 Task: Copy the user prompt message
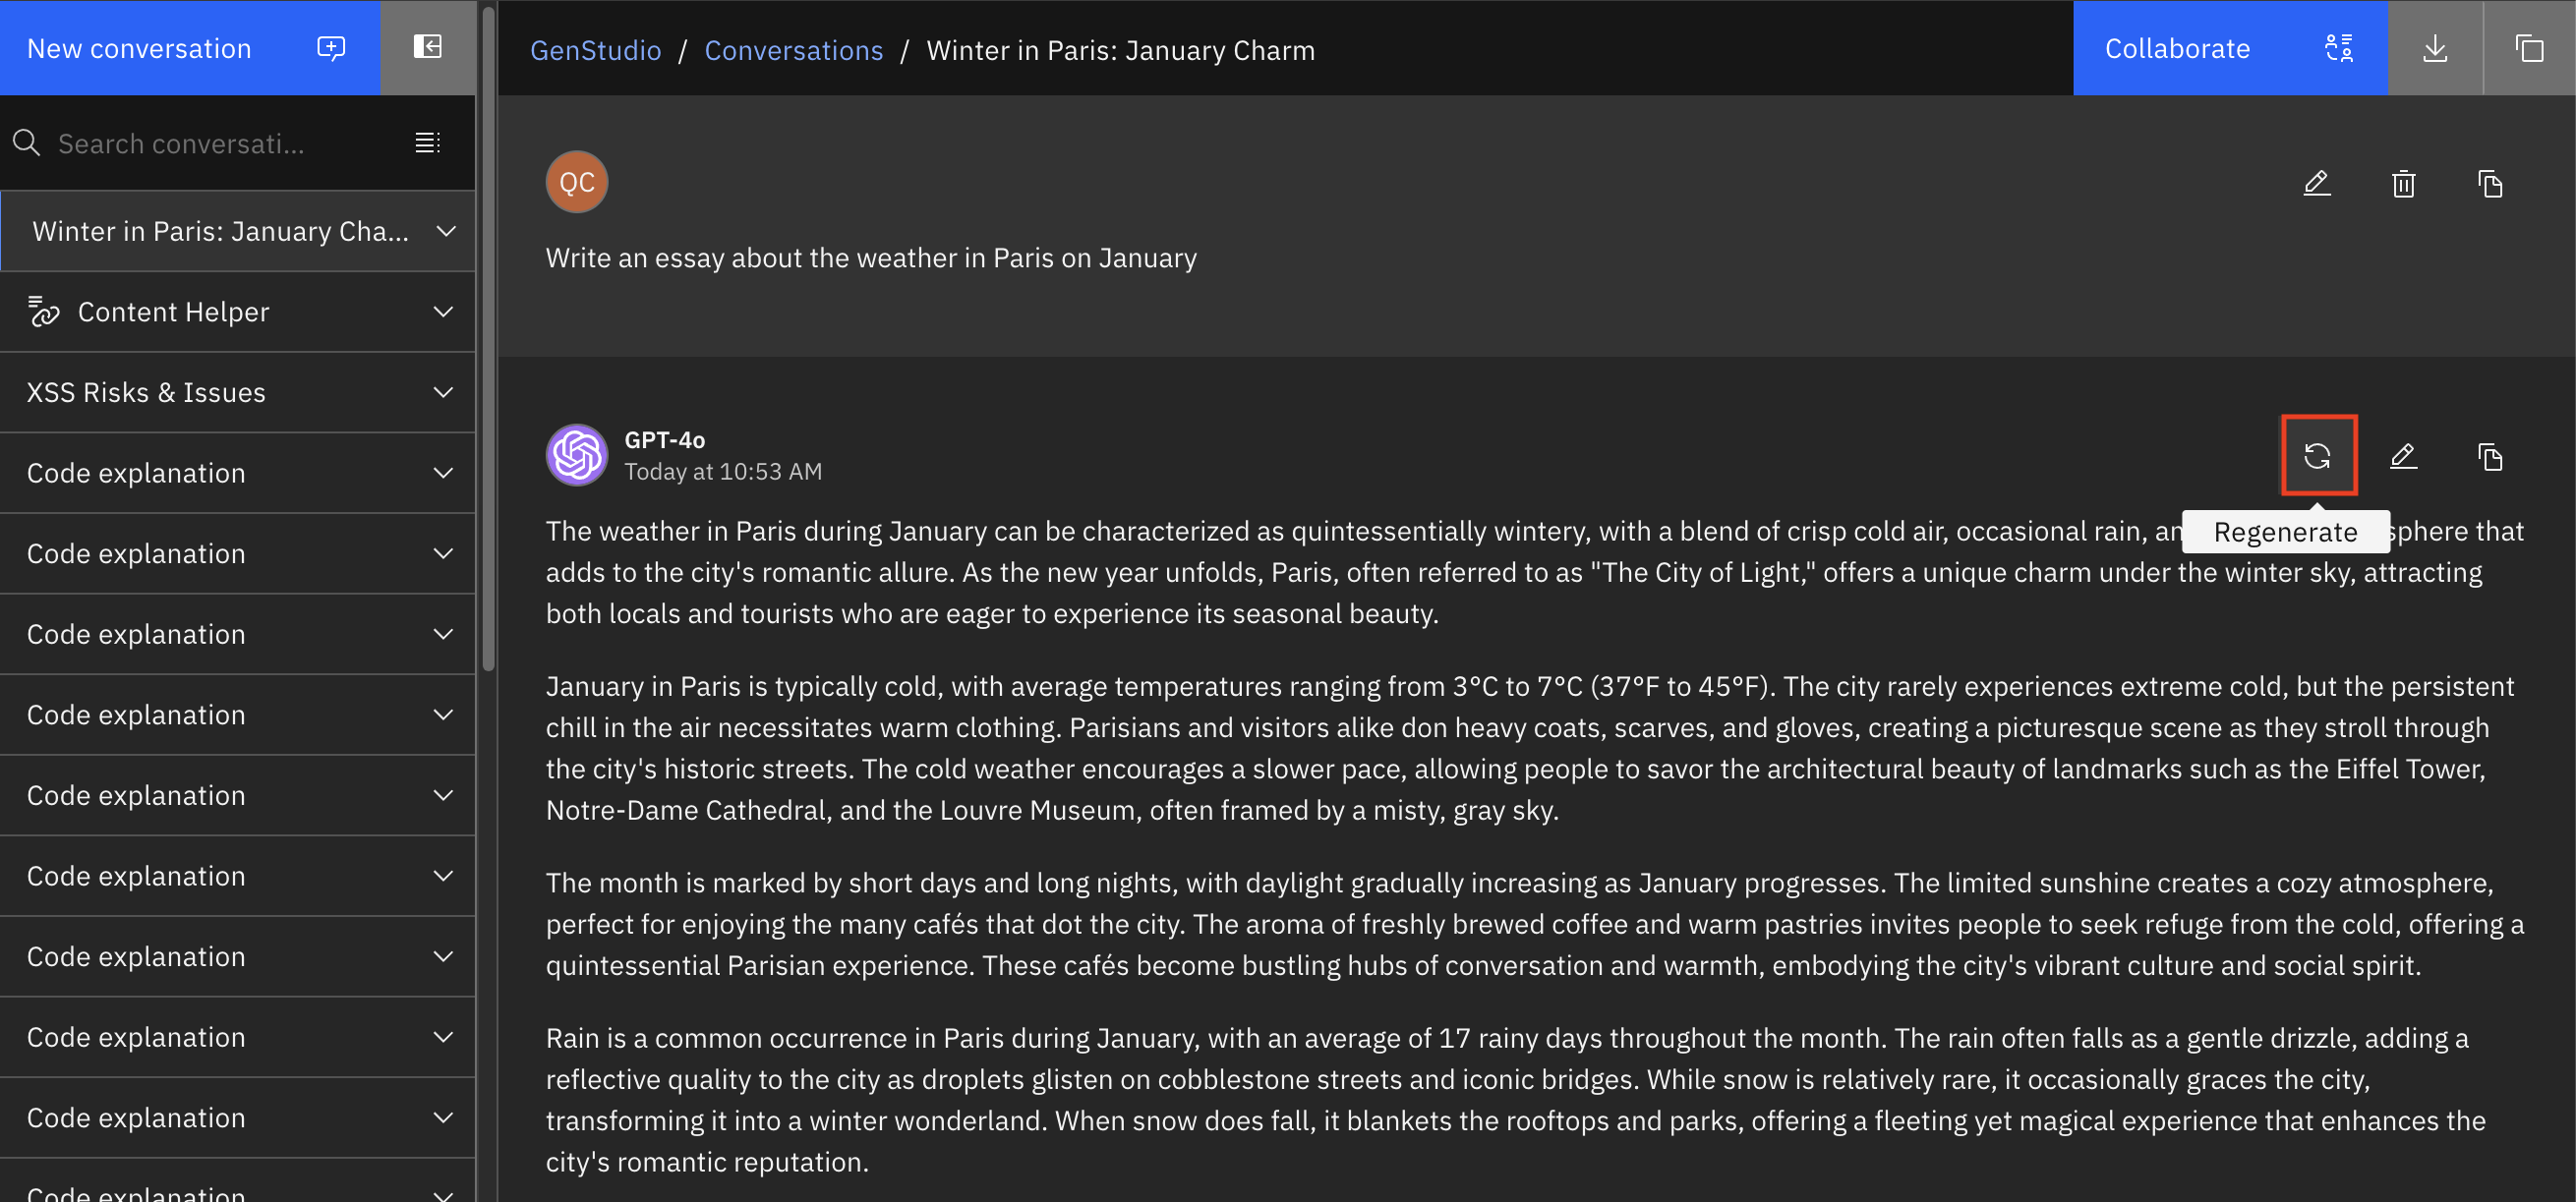pos(2489,183)
